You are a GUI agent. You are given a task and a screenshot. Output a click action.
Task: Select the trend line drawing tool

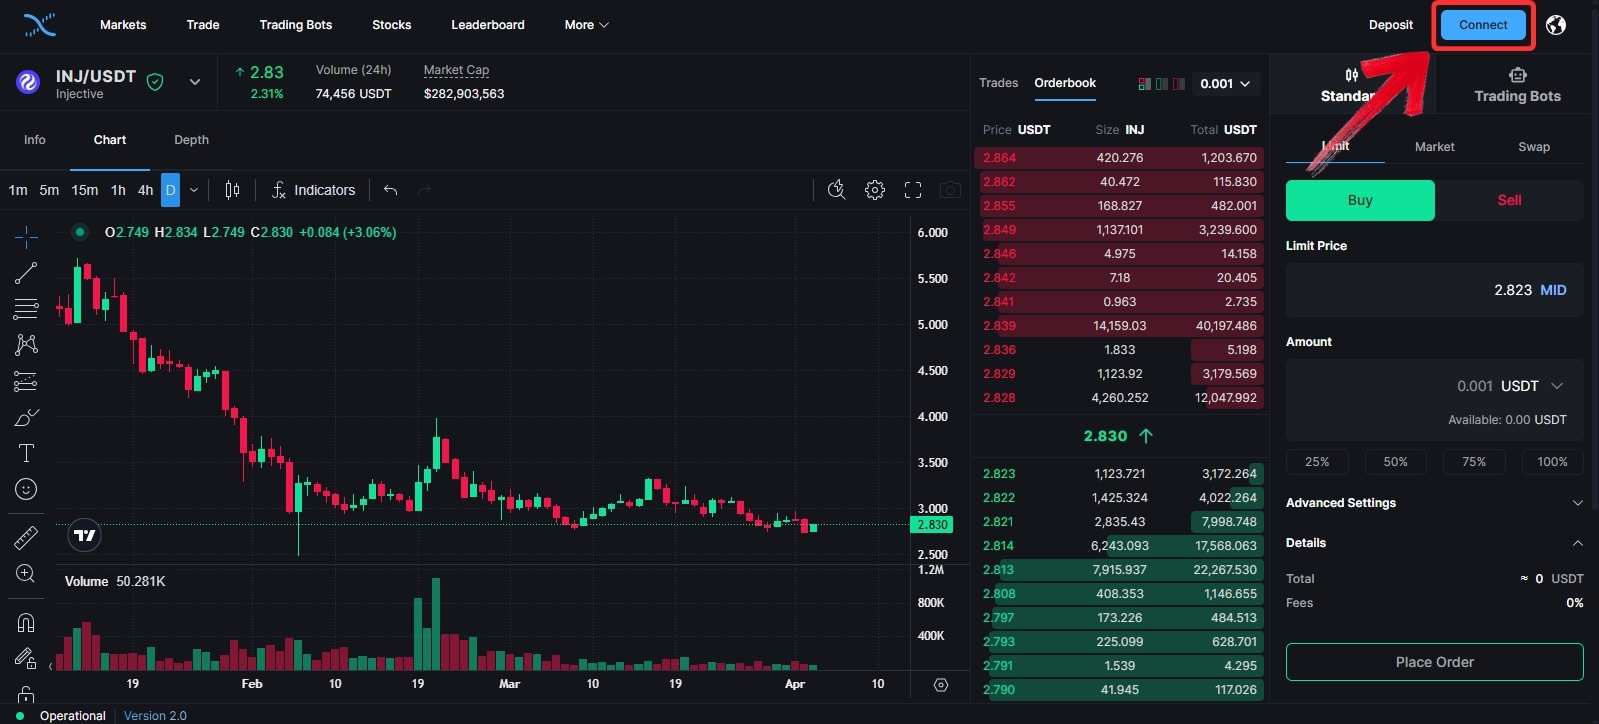(26, 273)
